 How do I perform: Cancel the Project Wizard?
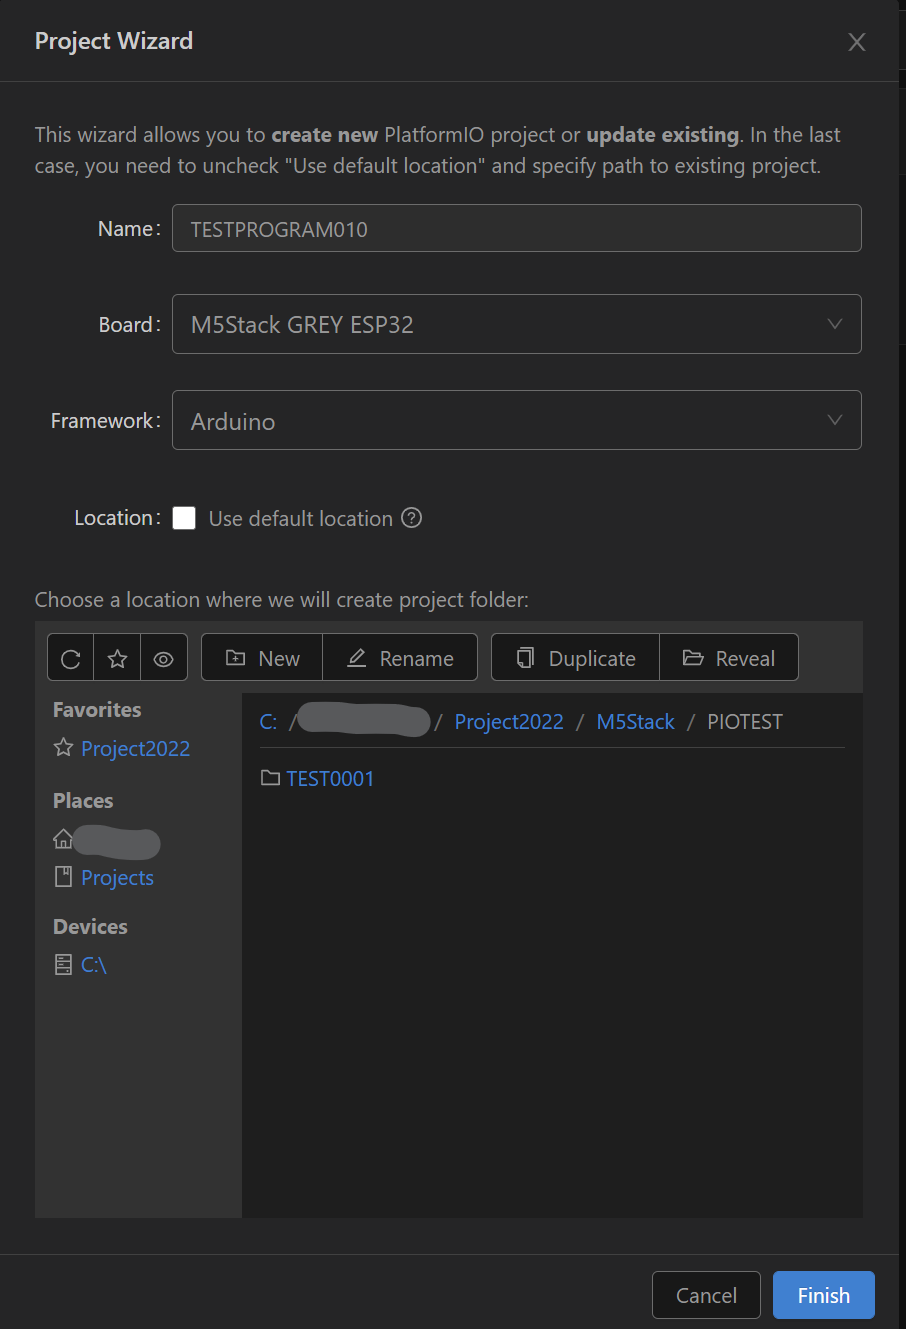pos(706,1294)
